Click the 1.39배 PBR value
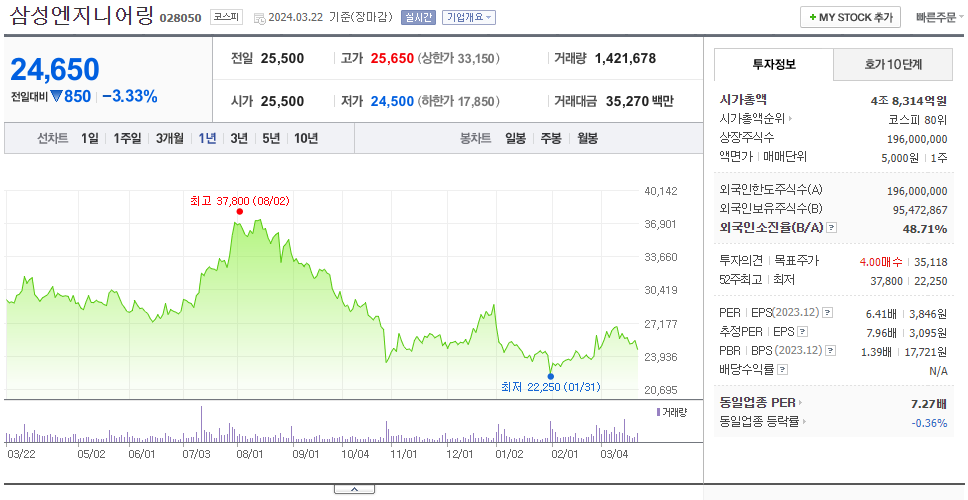 (876, 352)
